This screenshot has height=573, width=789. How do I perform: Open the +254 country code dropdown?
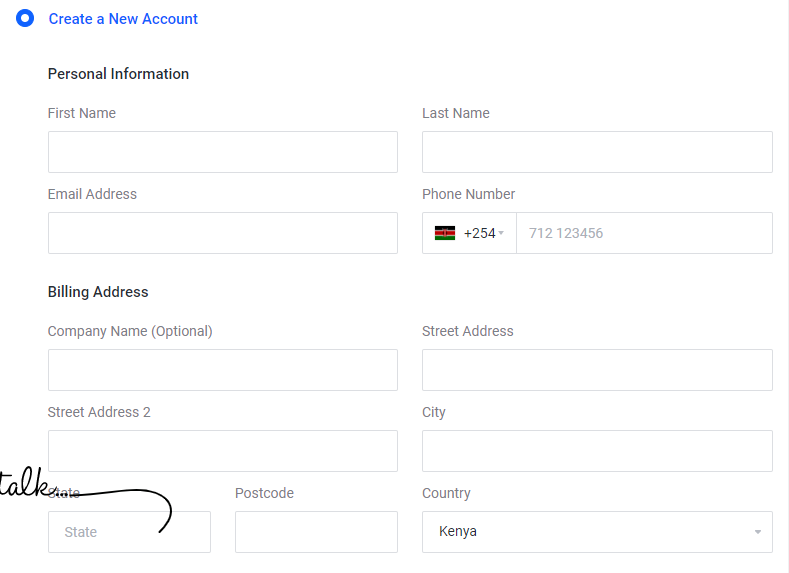469,233
